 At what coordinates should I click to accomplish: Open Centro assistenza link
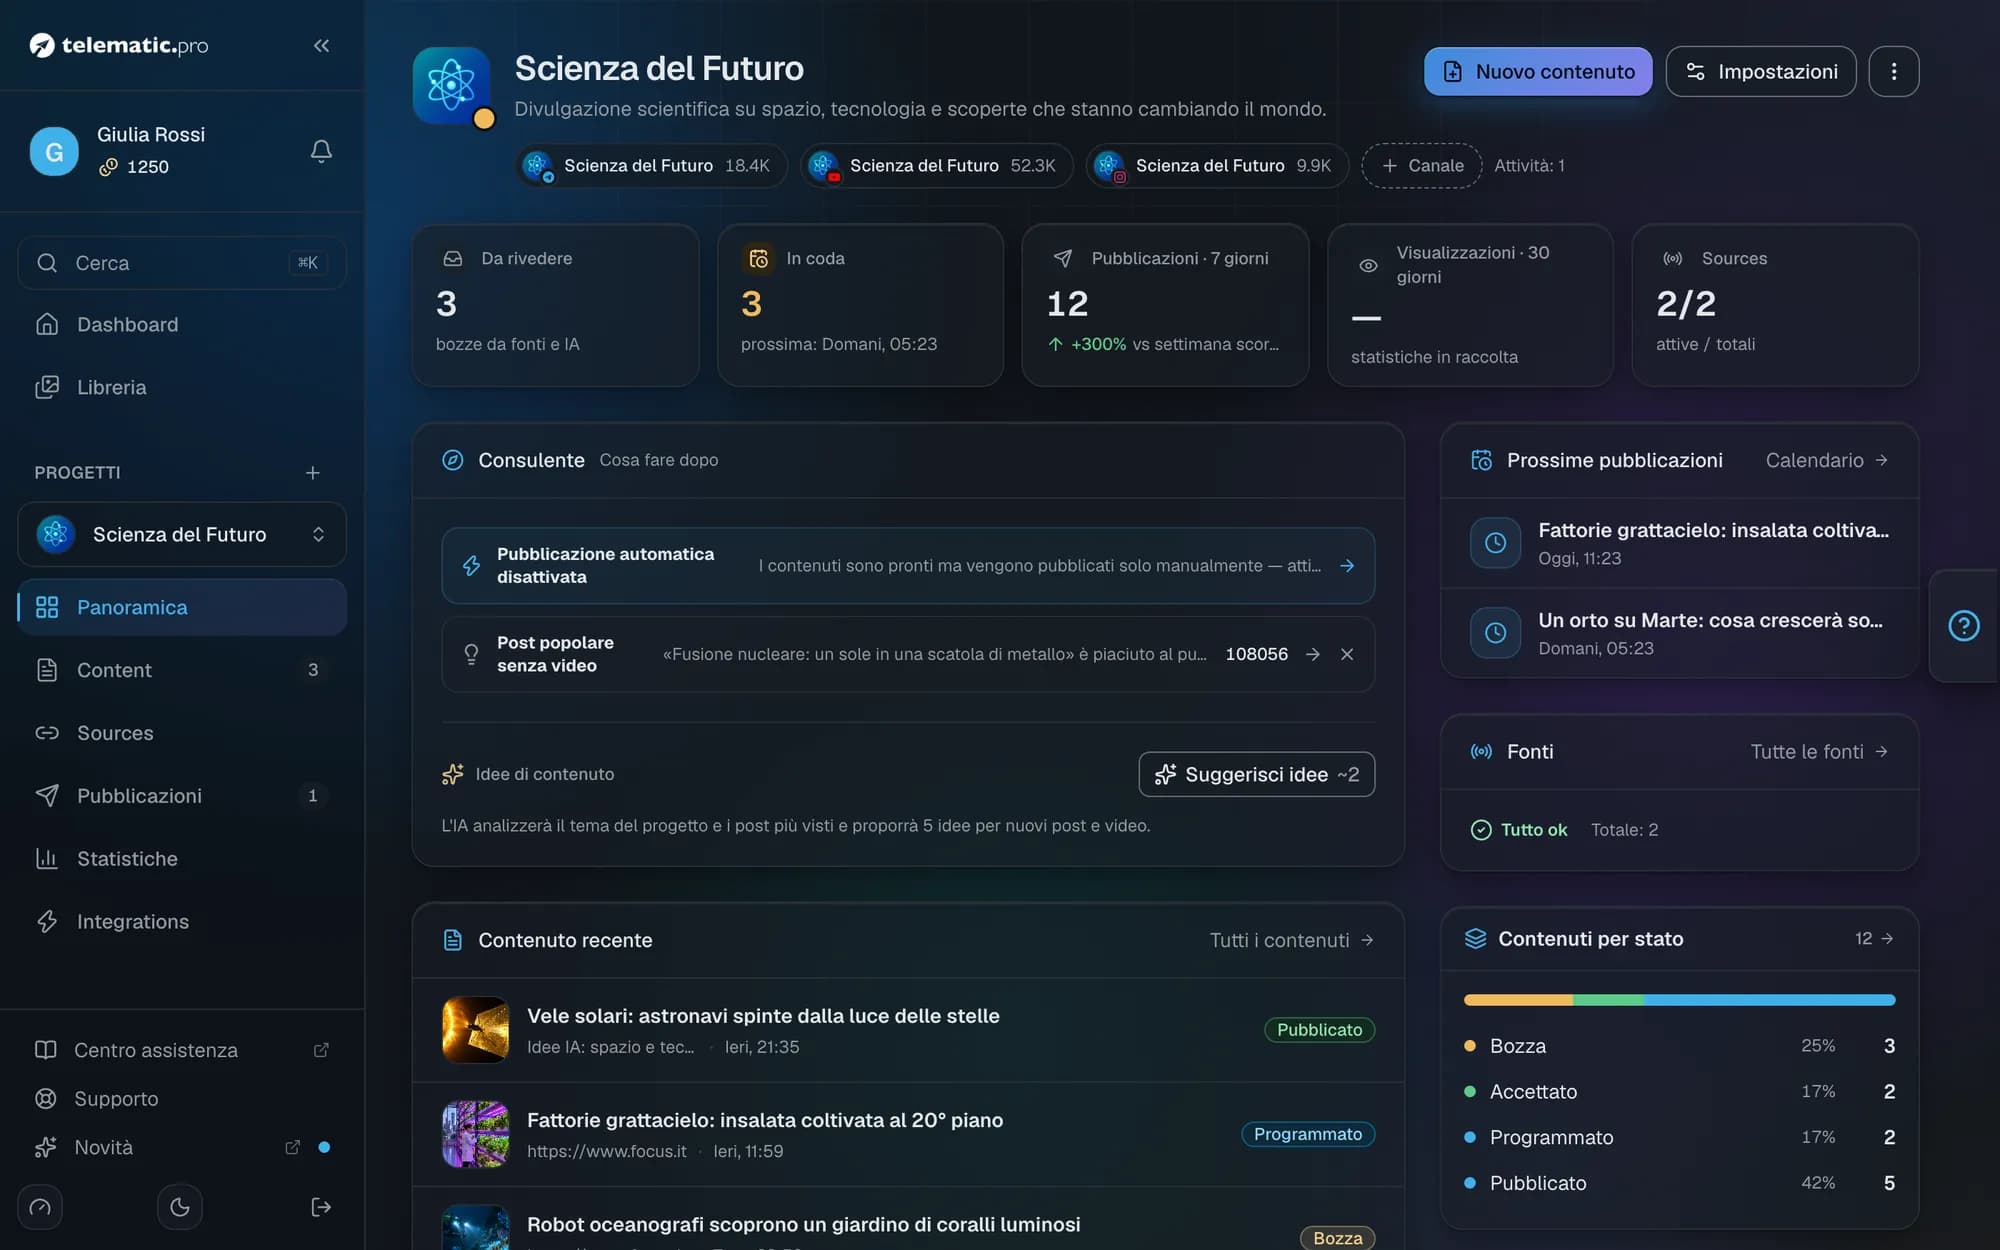[182, 1050]
